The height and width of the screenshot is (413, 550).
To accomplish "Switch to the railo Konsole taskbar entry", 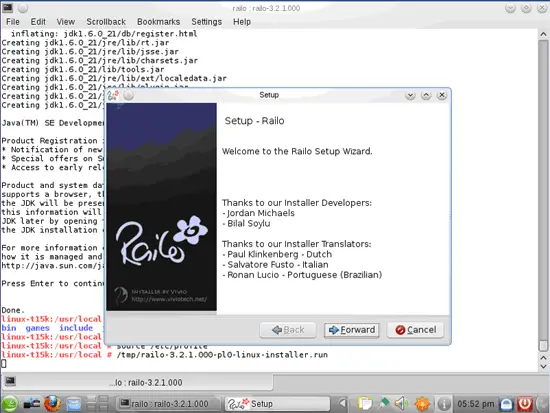I will (168, 404).
